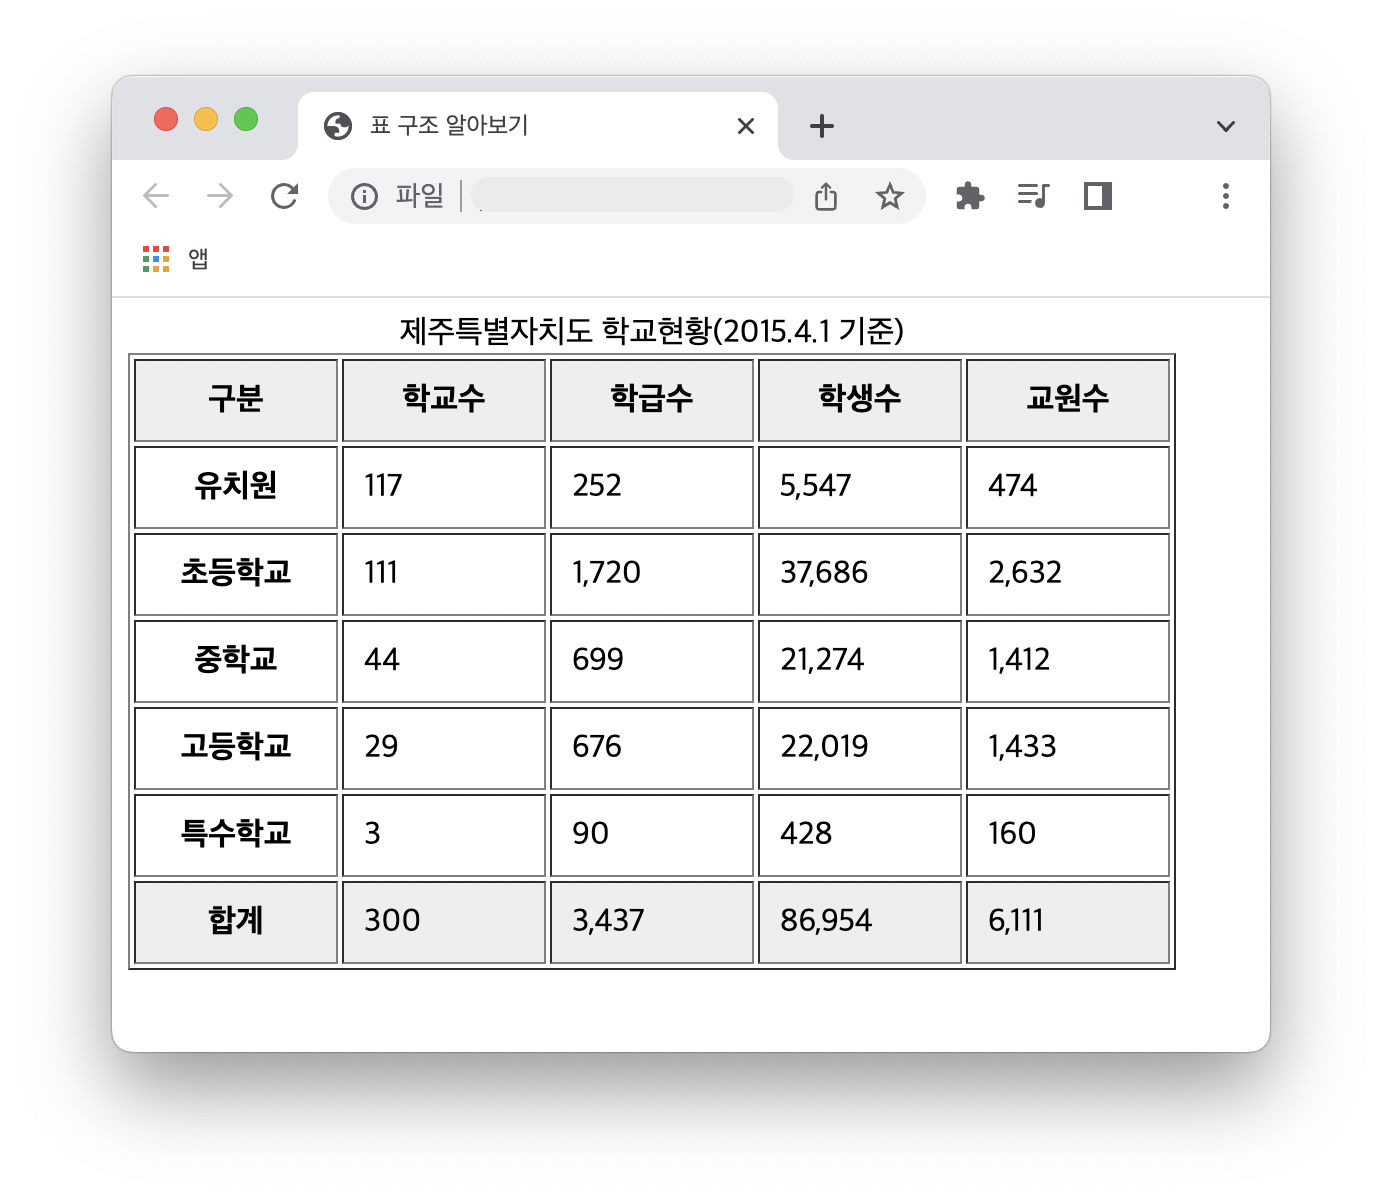
Task: Open the extensions puzzle icon
Action: 970,196
